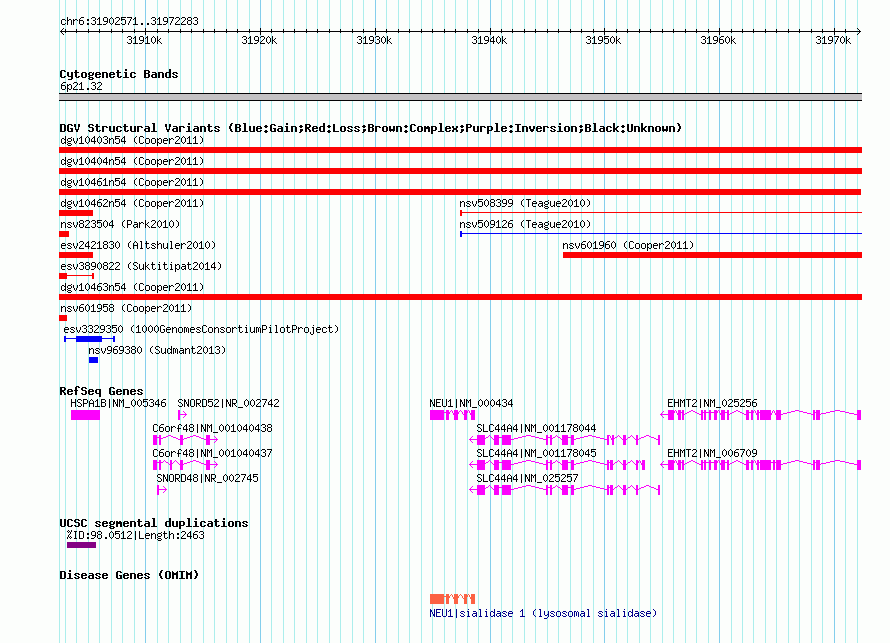Image resolution: width=890 pixels, height=643 pixels.
Task: Click the nsv509126 (Teague2010) label
Action: tap(525, 224)
